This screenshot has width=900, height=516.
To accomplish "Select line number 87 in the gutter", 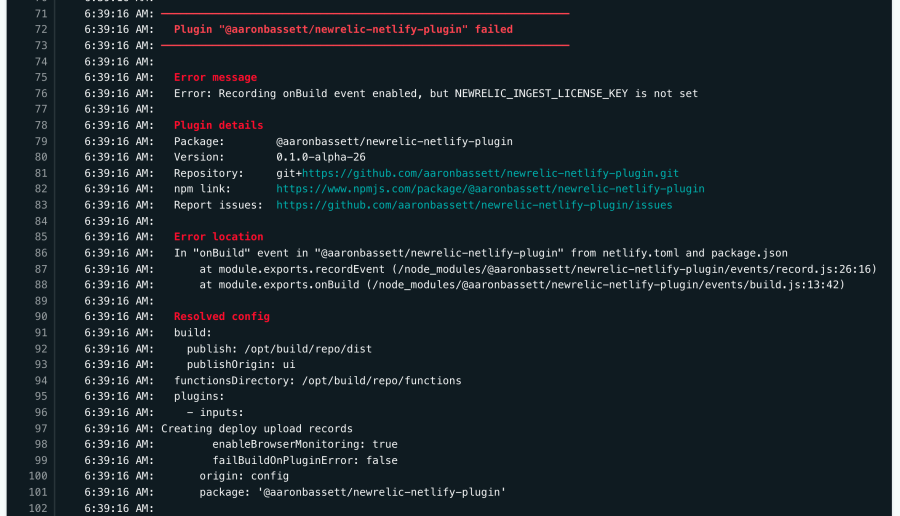I will (41, 269).
